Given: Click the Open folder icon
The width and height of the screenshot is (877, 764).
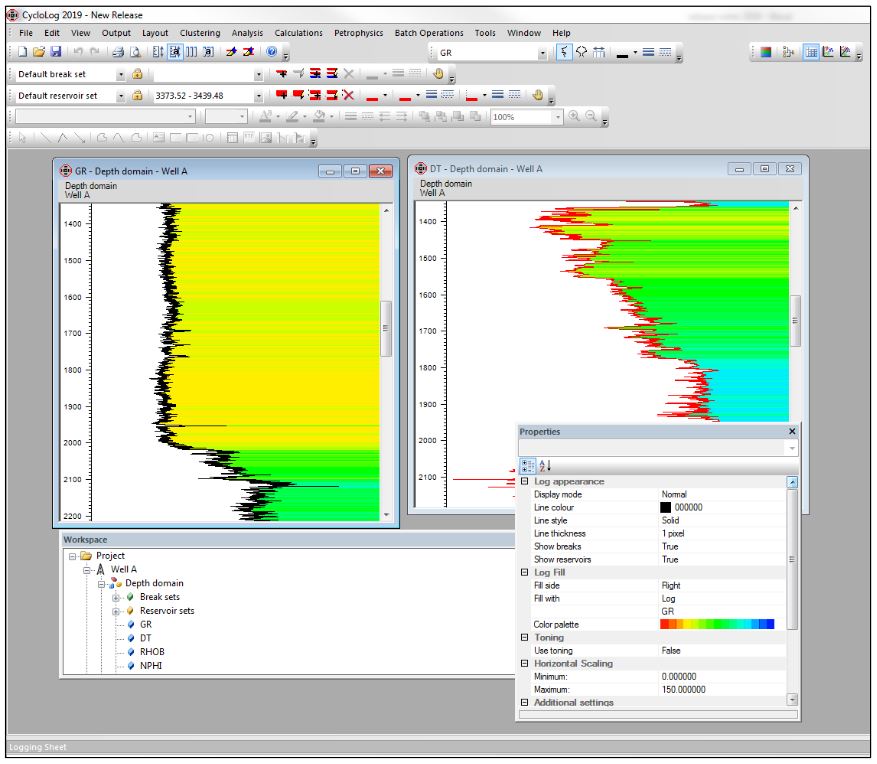Looking at the screenshot, I should click(x=39, y=52).
